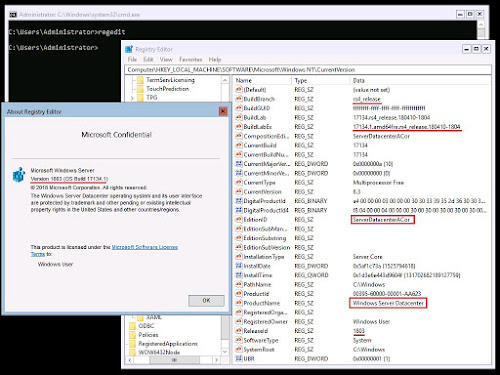Viewport: 500px width, 375px height.
Task: Click the DigitalProductId binary icon
Action: click(x=239, y=201)
